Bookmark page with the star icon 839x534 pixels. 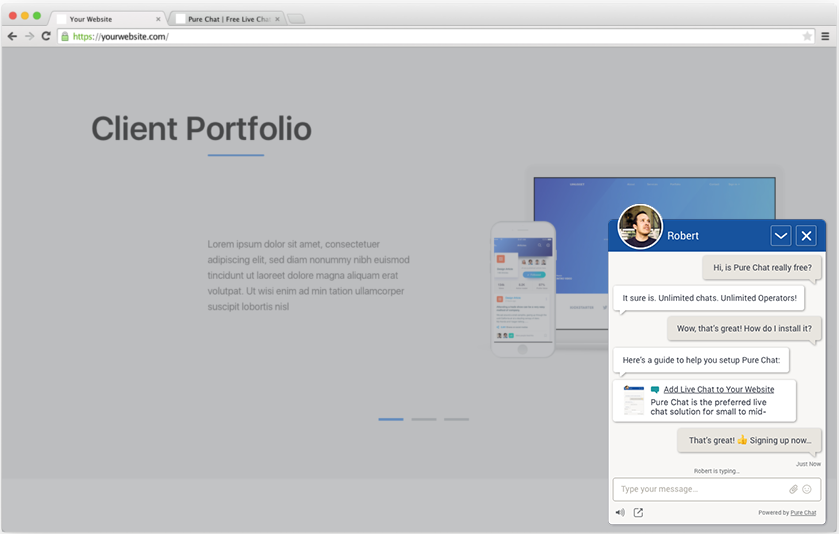coord(807,36)
